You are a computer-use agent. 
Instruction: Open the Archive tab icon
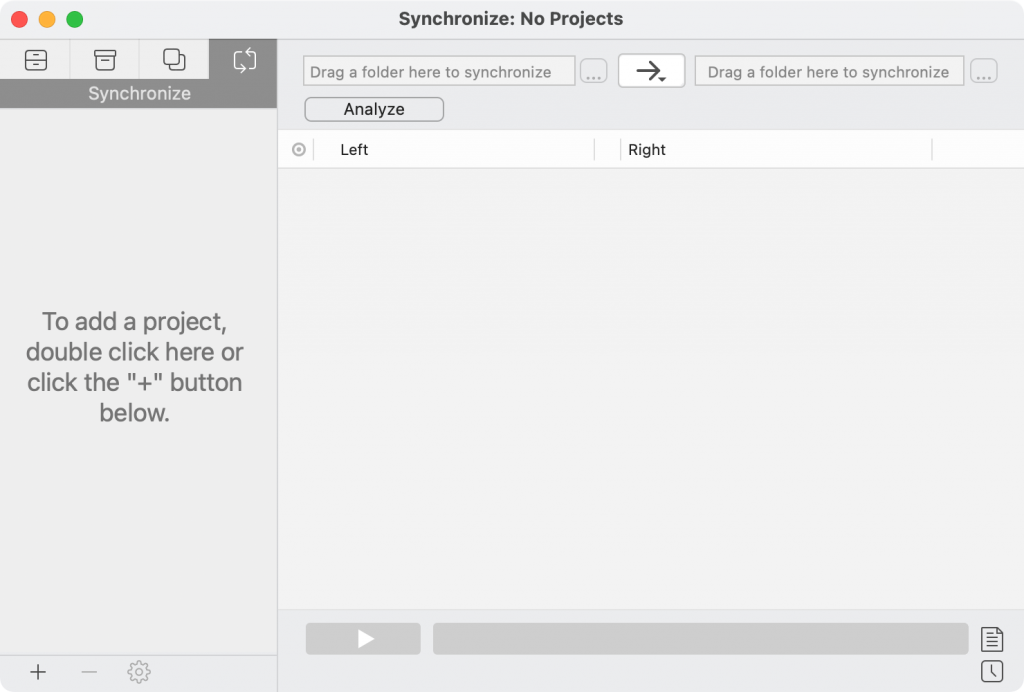(x=105, y=60)
